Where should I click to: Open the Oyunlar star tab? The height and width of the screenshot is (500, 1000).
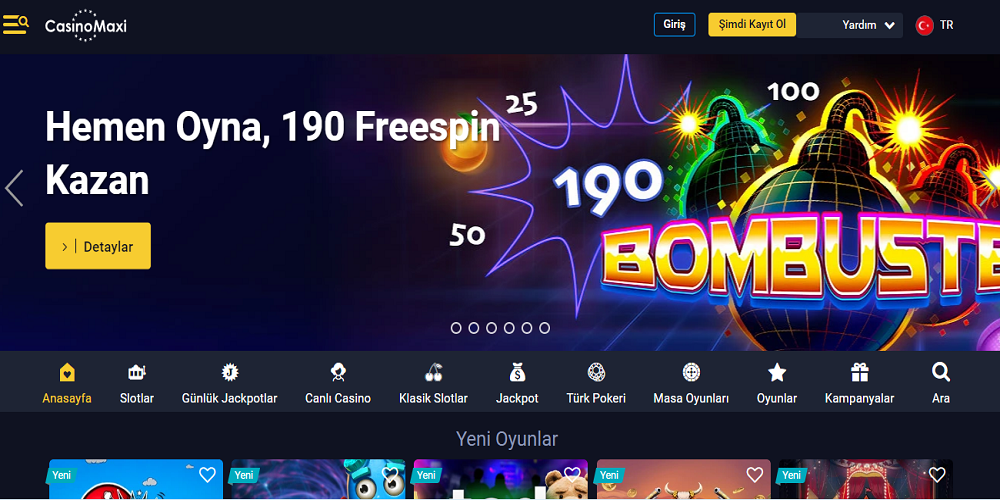777,384
